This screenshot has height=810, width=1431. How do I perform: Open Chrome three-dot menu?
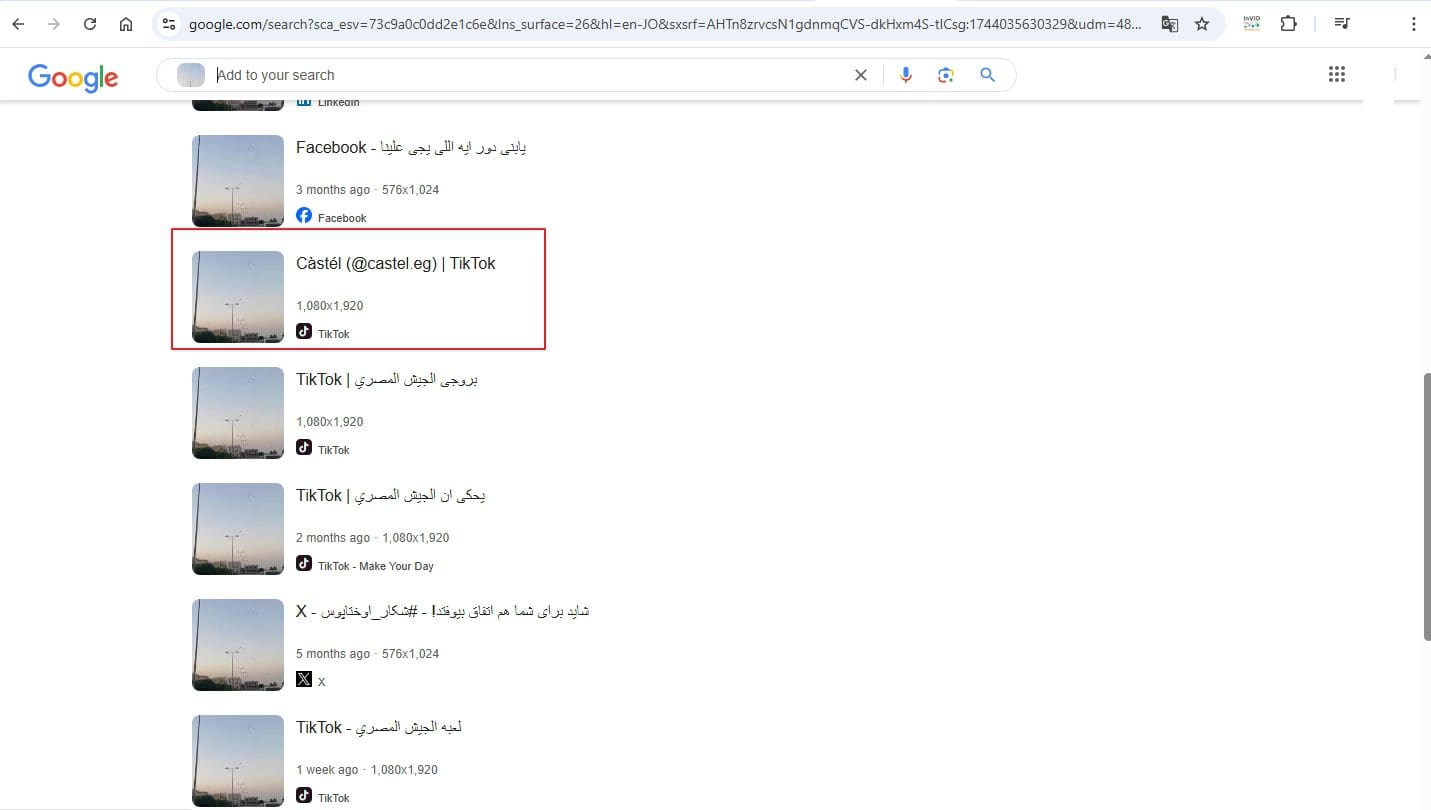[1413, 24]
